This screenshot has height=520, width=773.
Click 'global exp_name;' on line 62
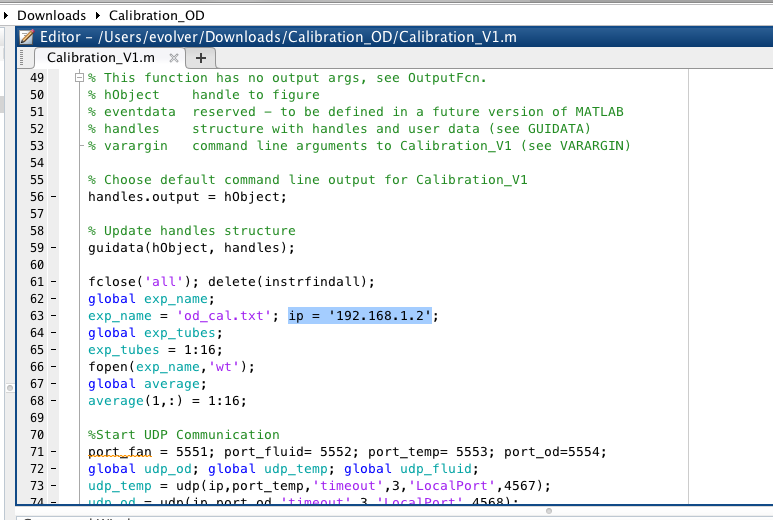pyautogui.click(x=151, y=299)
